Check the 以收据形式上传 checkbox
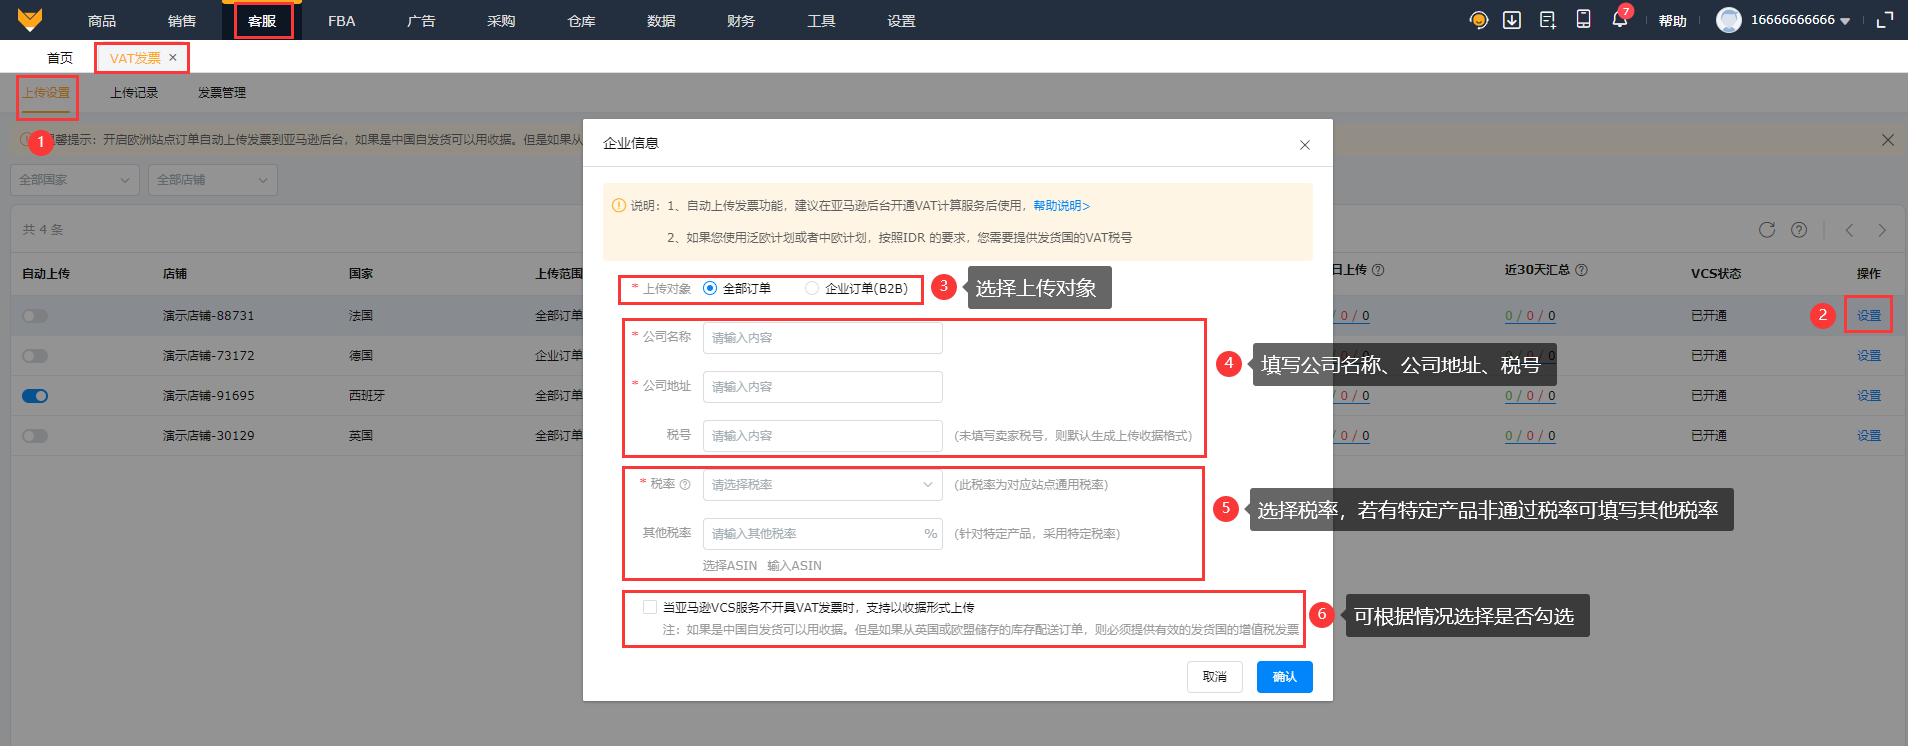1908x746 pixels. (650, 607)
